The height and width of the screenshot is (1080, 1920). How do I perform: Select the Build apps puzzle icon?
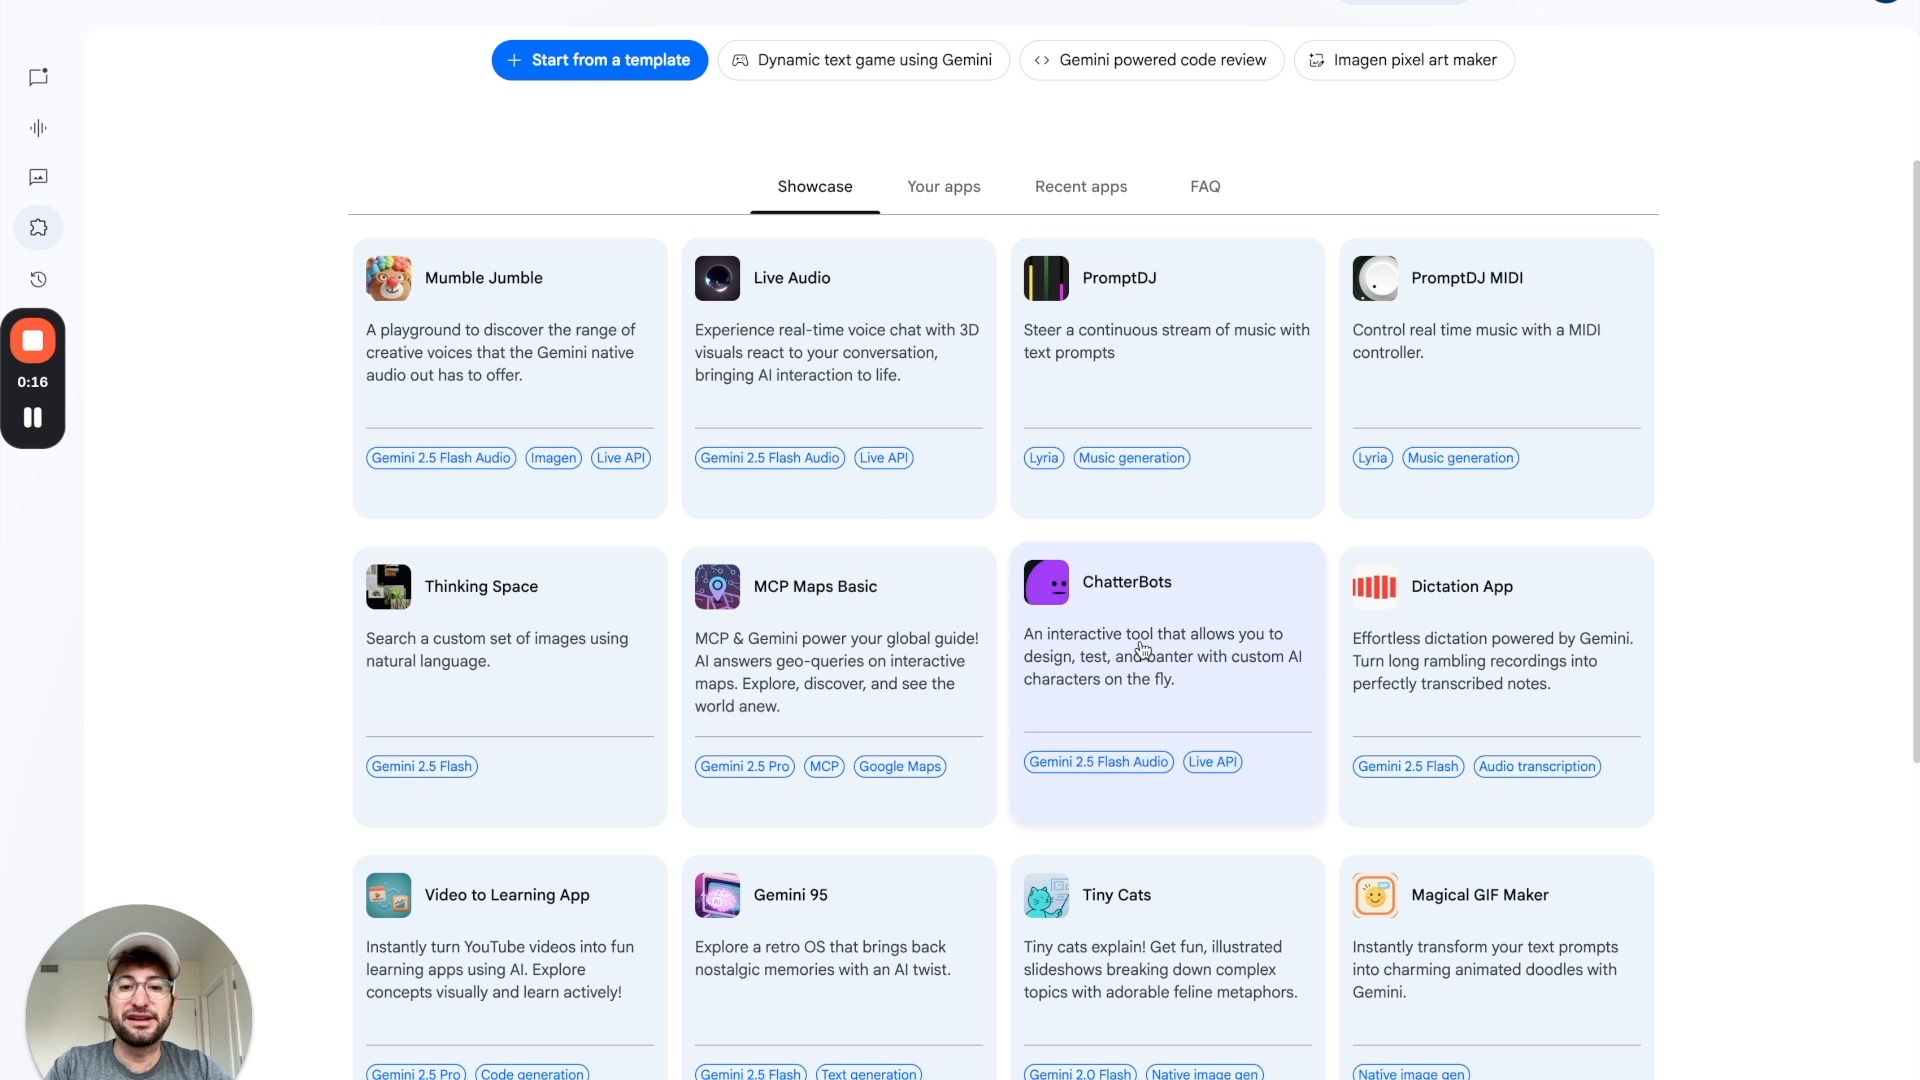(x=38, y=228)
